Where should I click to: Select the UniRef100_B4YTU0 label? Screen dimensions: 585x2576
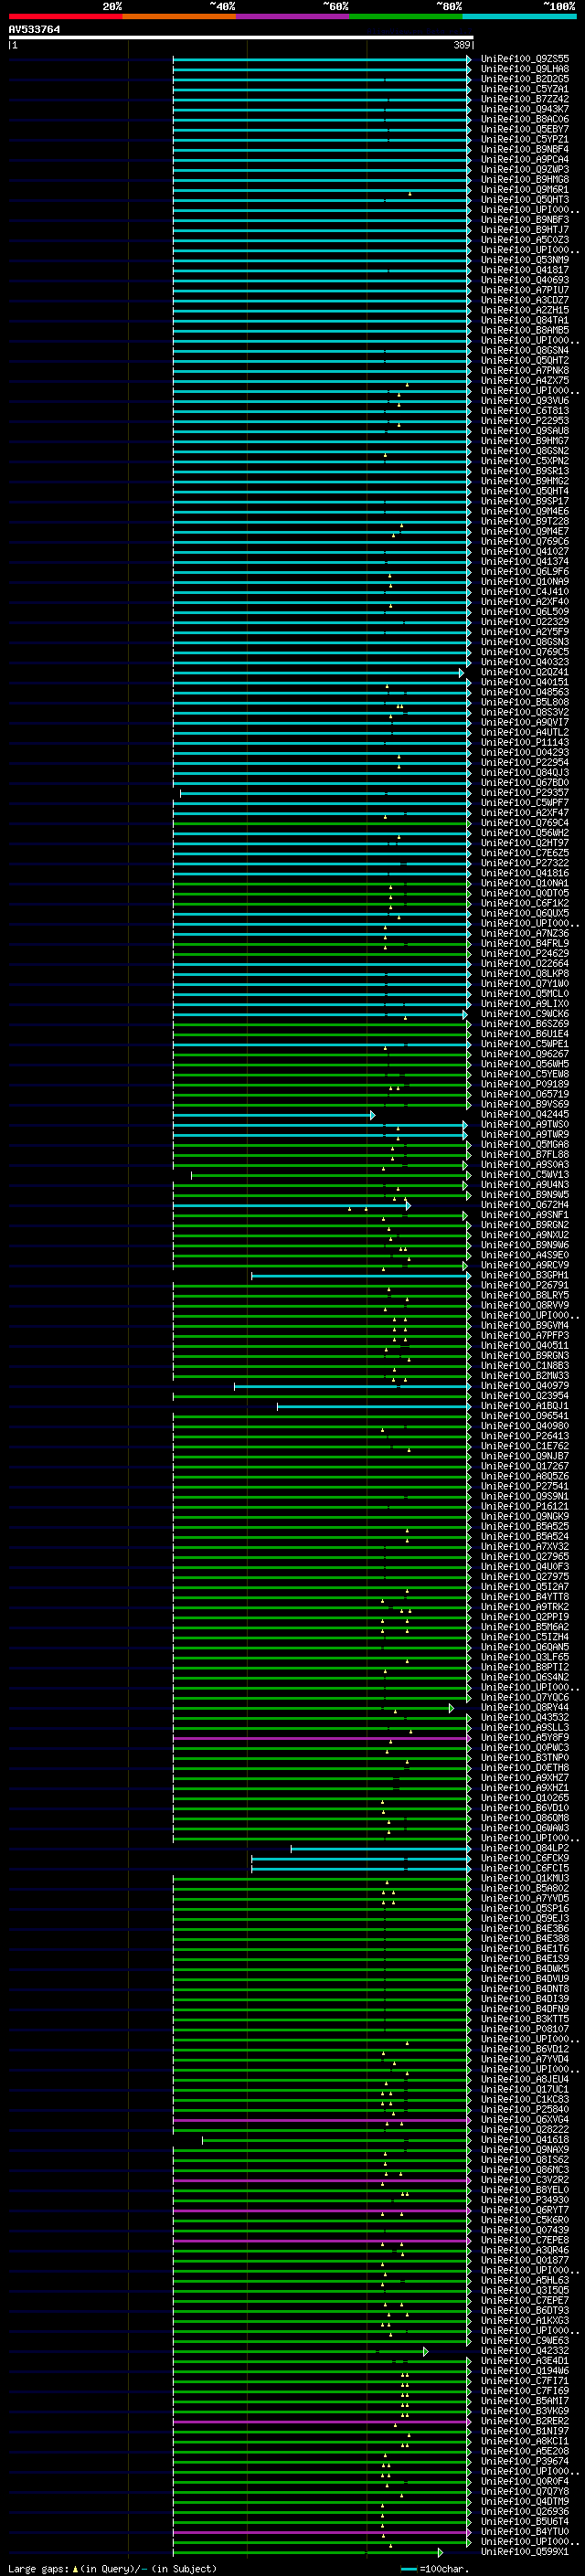[x=525, y=2532]
